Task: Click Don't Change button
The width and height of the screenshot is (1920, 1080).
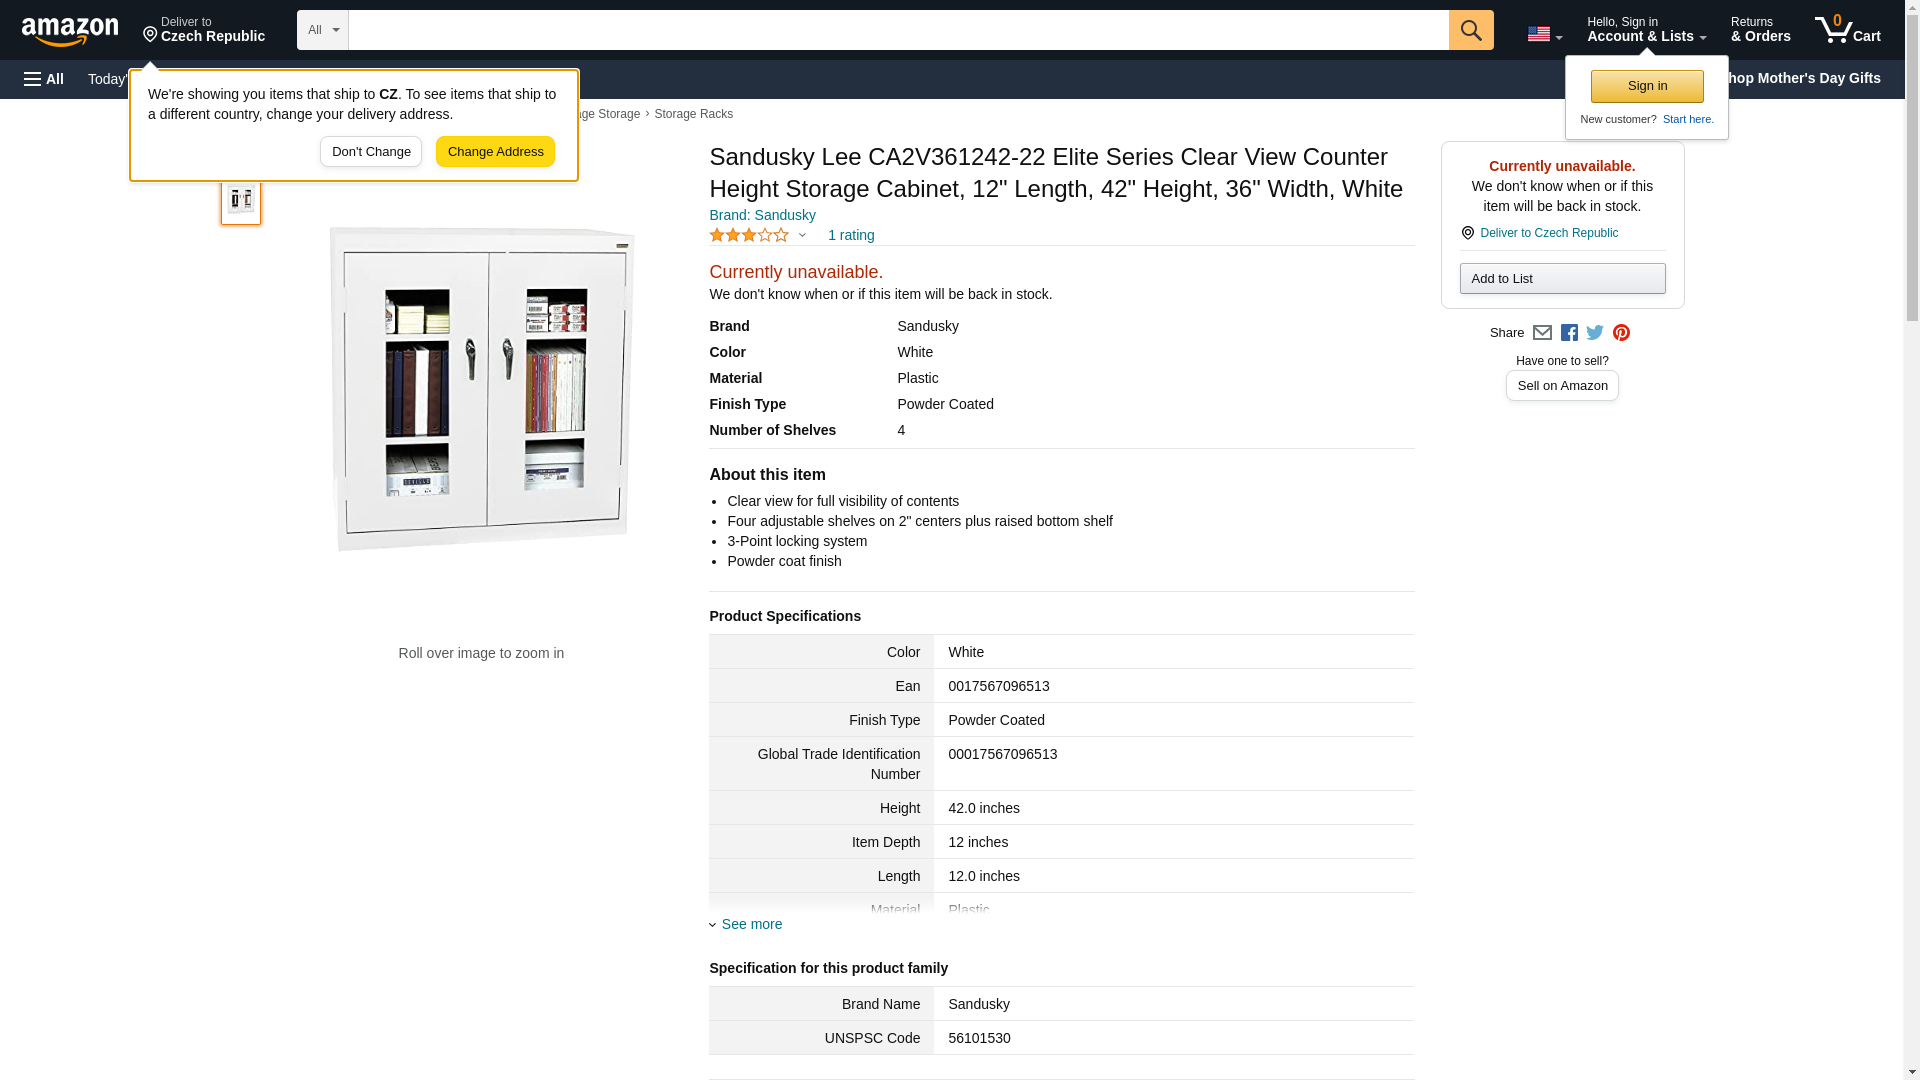Action: pyautogui.click(x=371, y=152)
